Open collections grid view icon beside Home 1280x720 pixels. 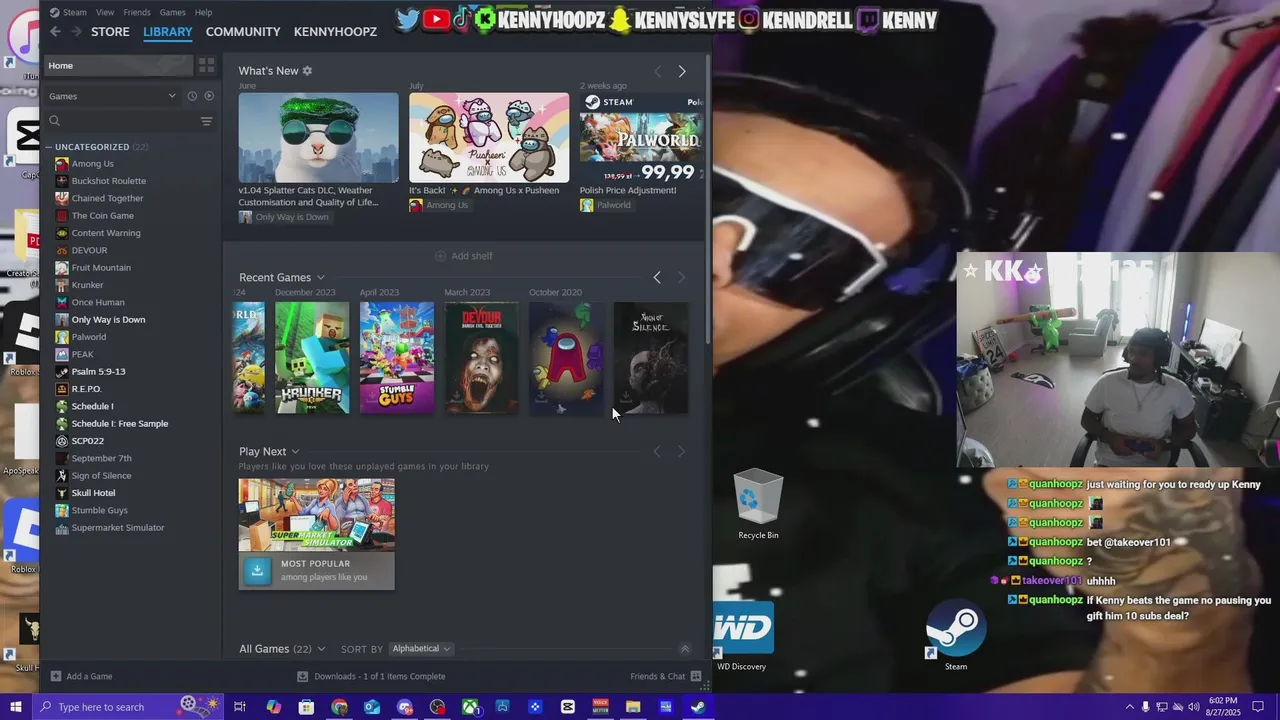[206, 65]
